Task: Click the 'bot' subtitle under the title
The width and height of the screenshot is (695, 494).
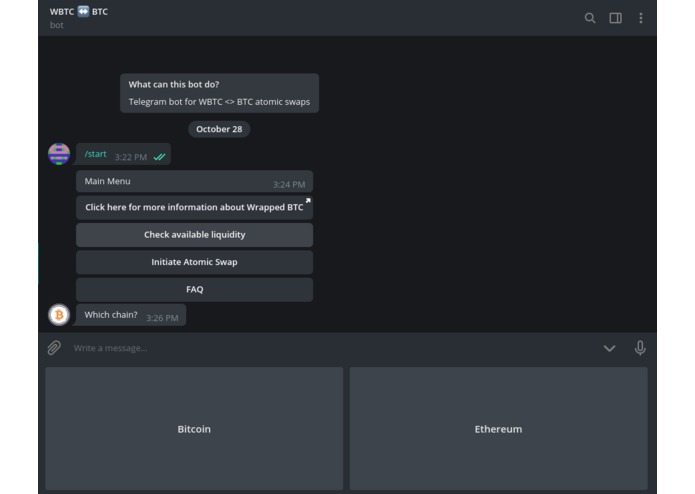Action: (x=56, y=25)
